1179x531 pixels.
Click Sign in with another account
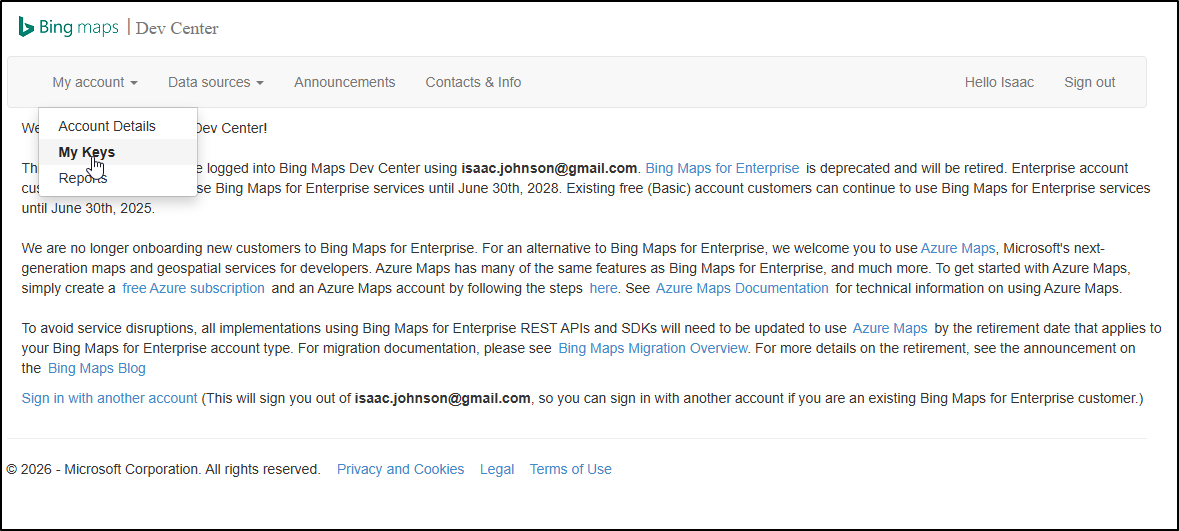[x=110, y=398]
